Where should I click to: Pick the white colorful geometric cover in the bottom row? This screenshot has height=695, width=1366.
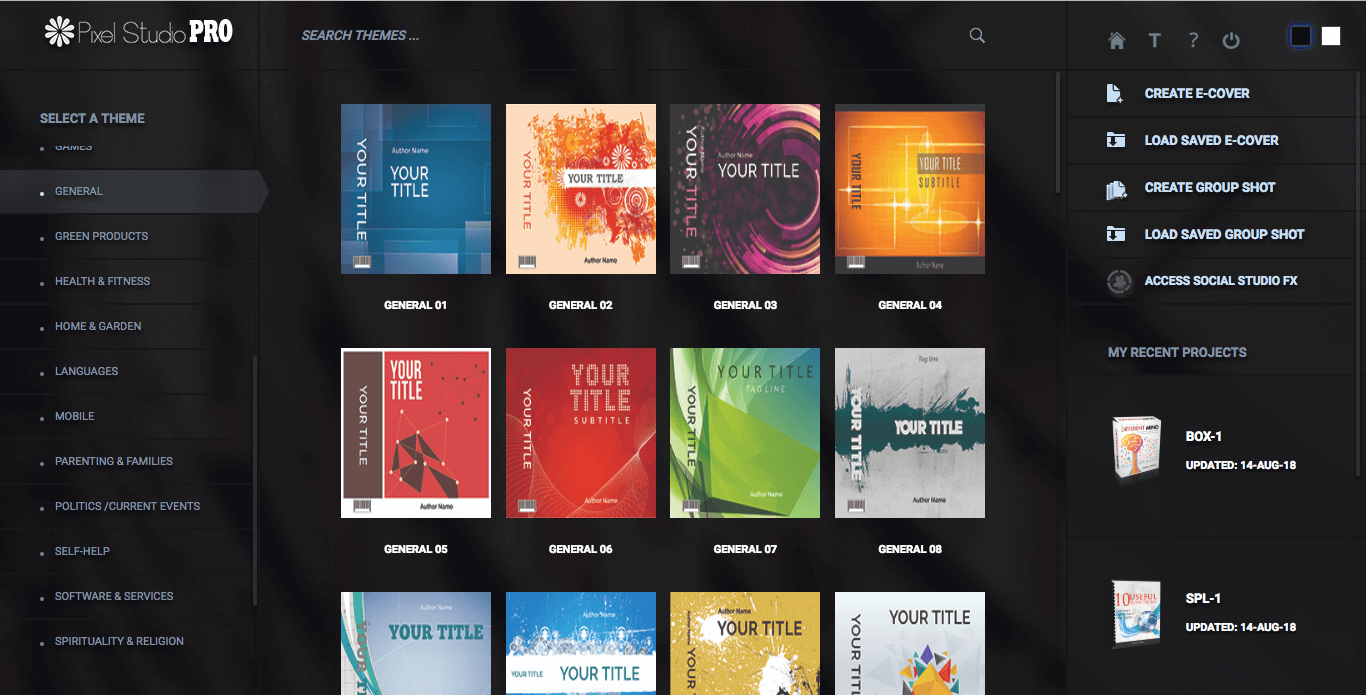(910, 643)
